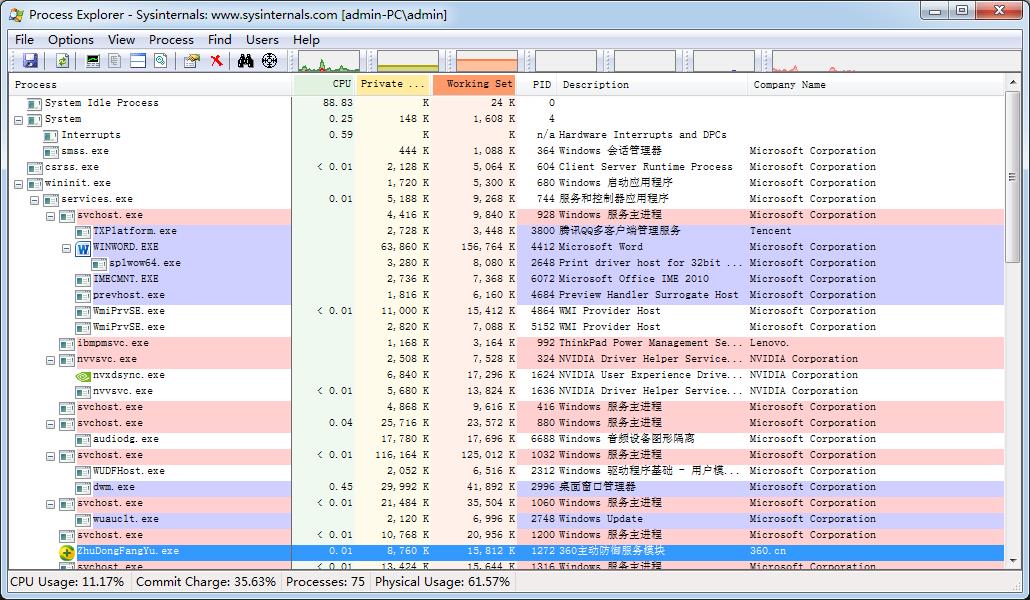Click the red X Kill Process icon

(x=216, y=61)
